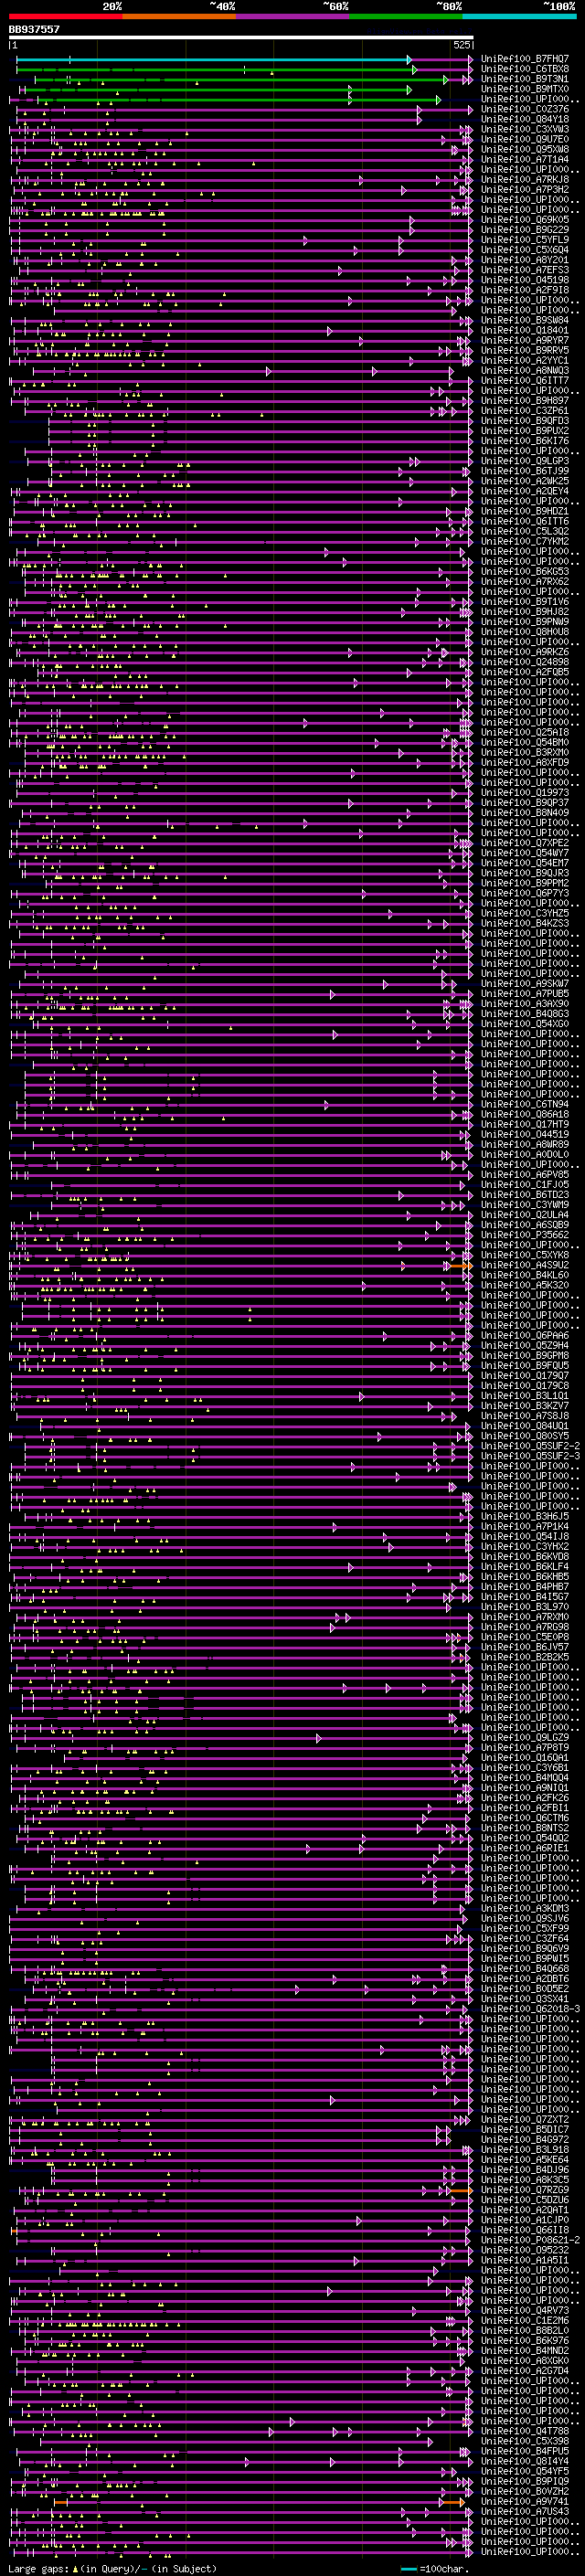585x2576 pixels.
Task: Click the Large gaps legend text at bottom
Action: (112, 2568)
